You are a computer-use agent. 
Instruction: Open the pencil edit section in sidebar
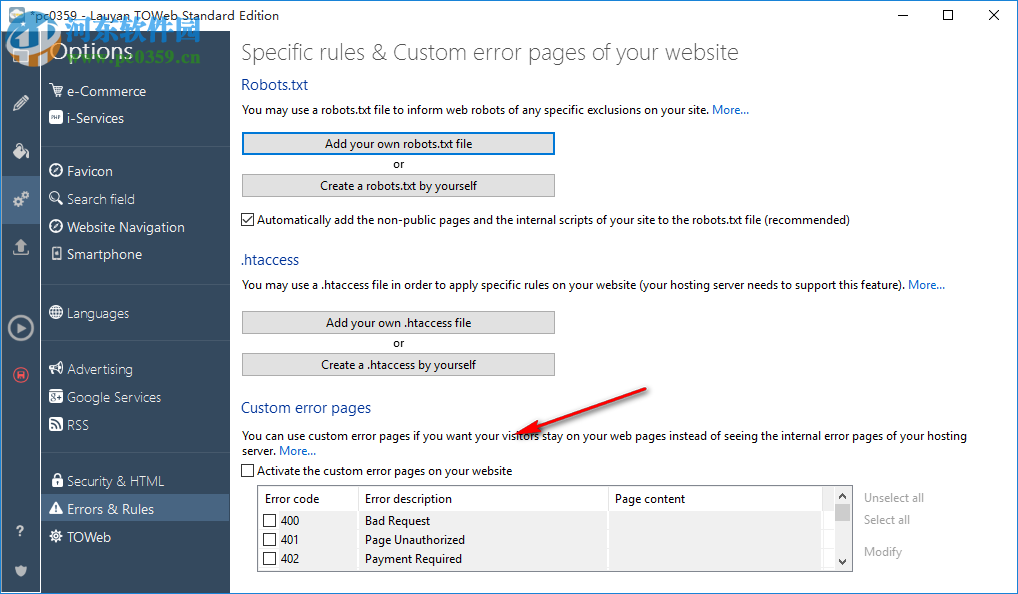[x=20, y=103]
